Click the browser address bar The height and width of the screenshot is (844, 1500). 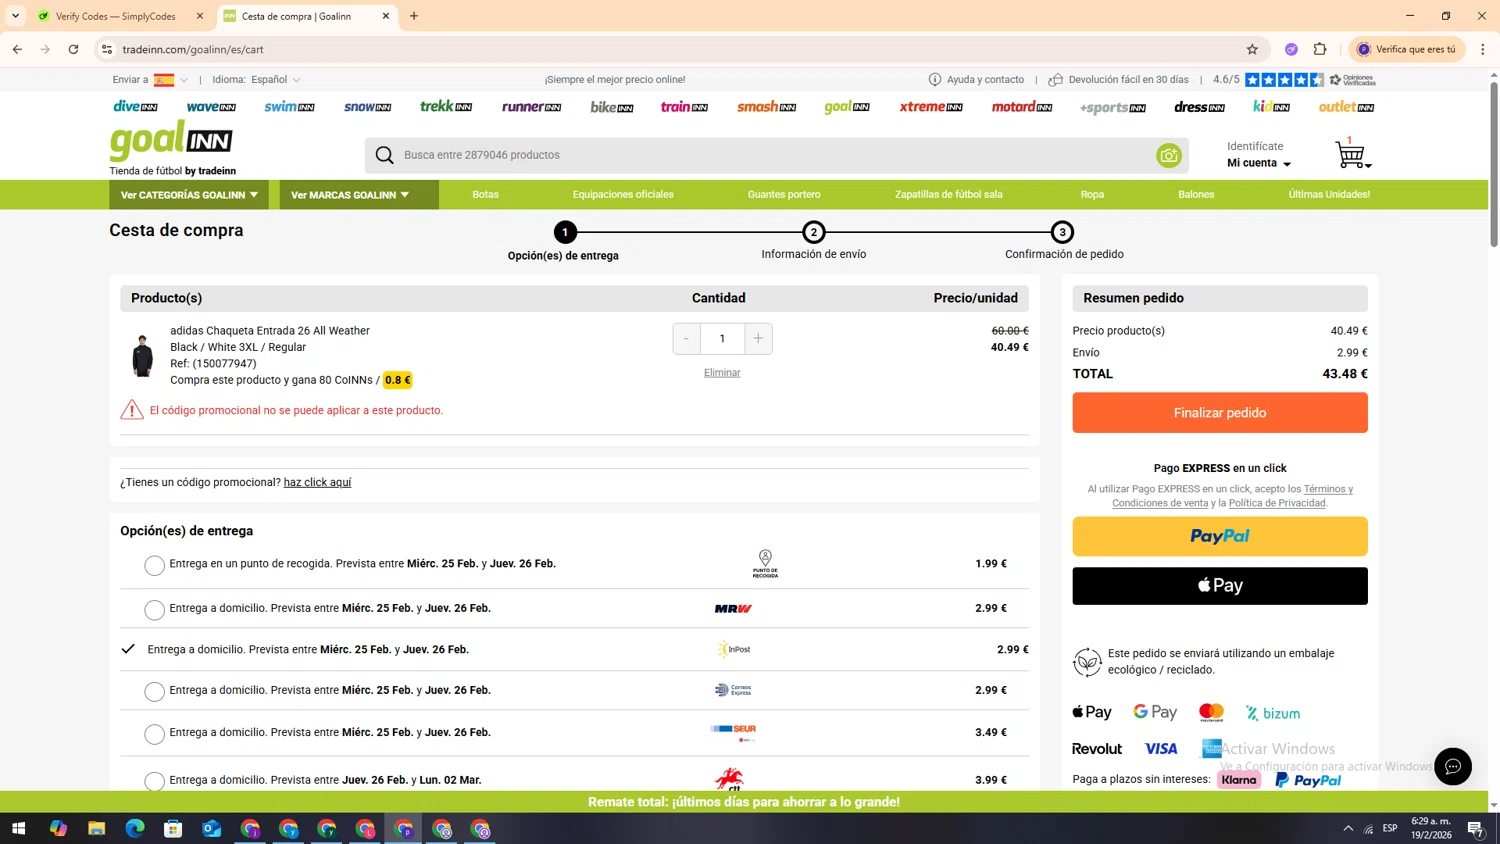pos(680,49)
